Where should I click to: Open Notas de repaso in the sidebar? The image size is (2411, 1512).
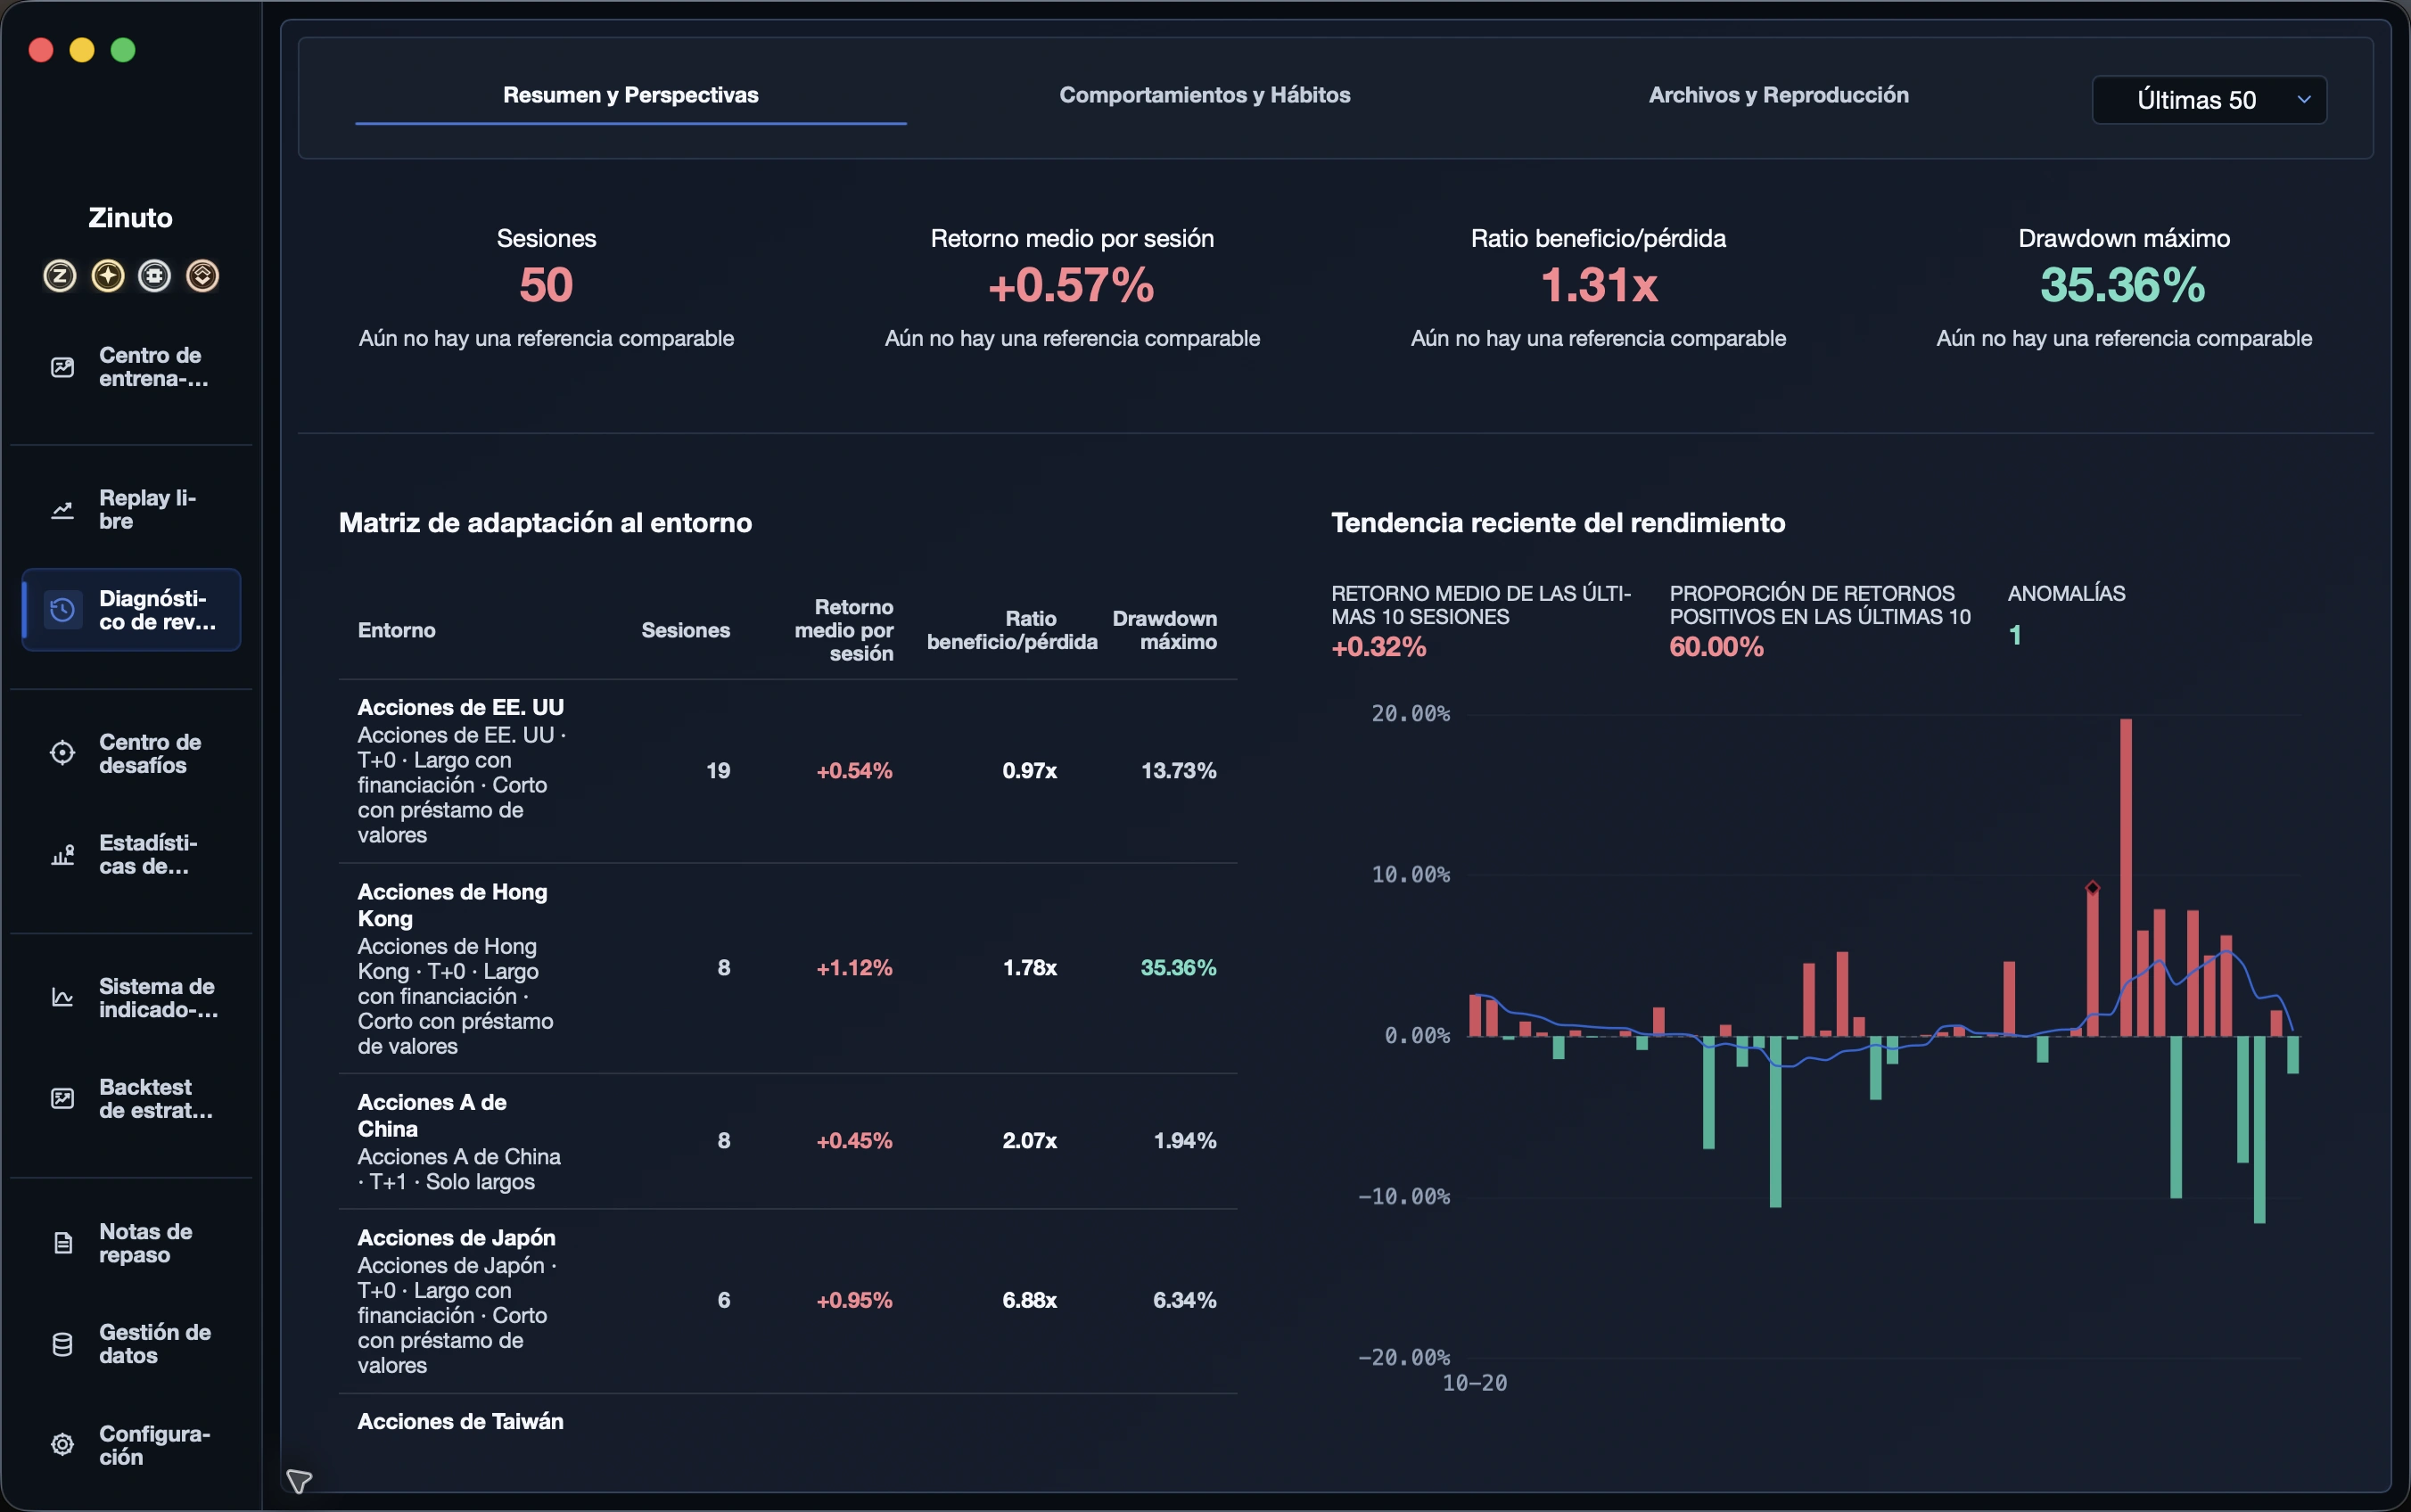tap(131, 1243)
